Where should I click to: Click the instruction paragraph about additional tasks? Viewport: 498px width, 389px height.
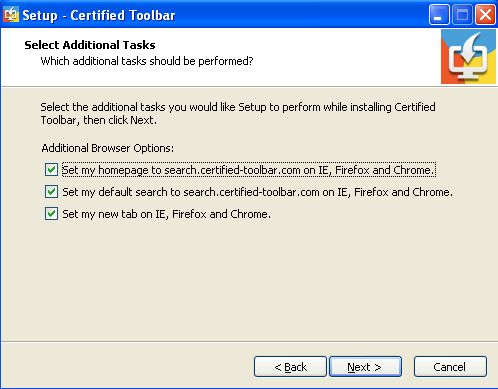(238, 113)
